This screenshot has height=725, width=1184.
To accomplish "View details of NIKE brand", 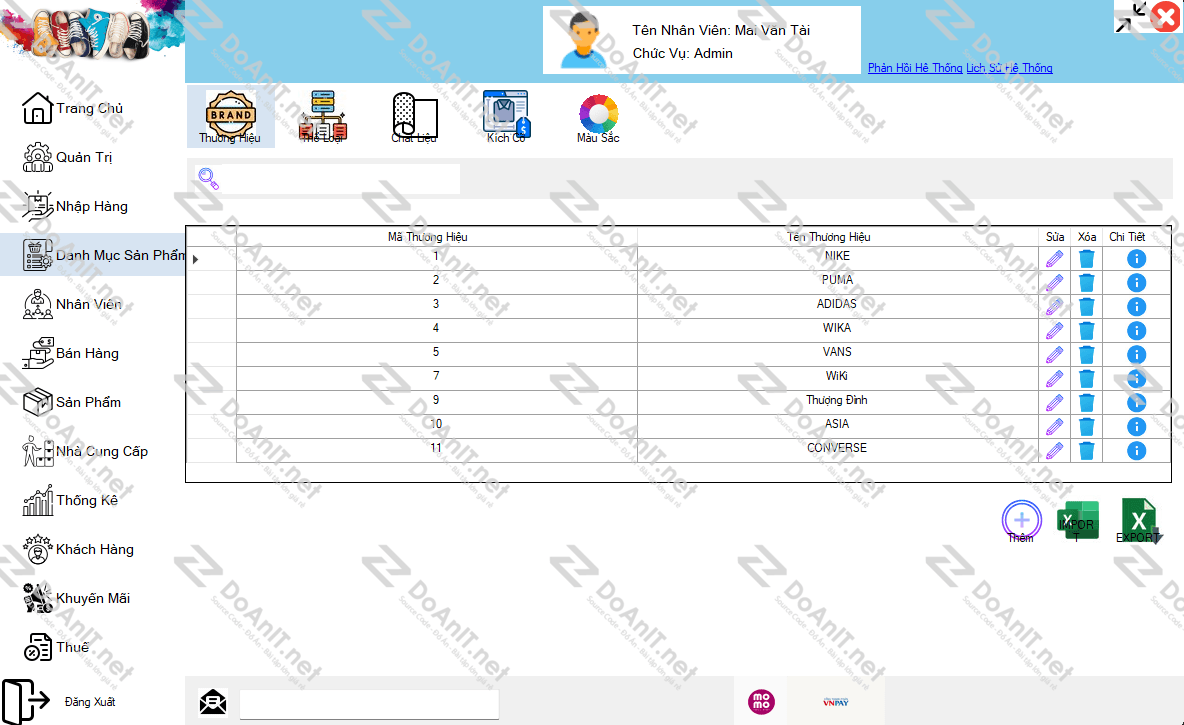I will [1136, 258].
